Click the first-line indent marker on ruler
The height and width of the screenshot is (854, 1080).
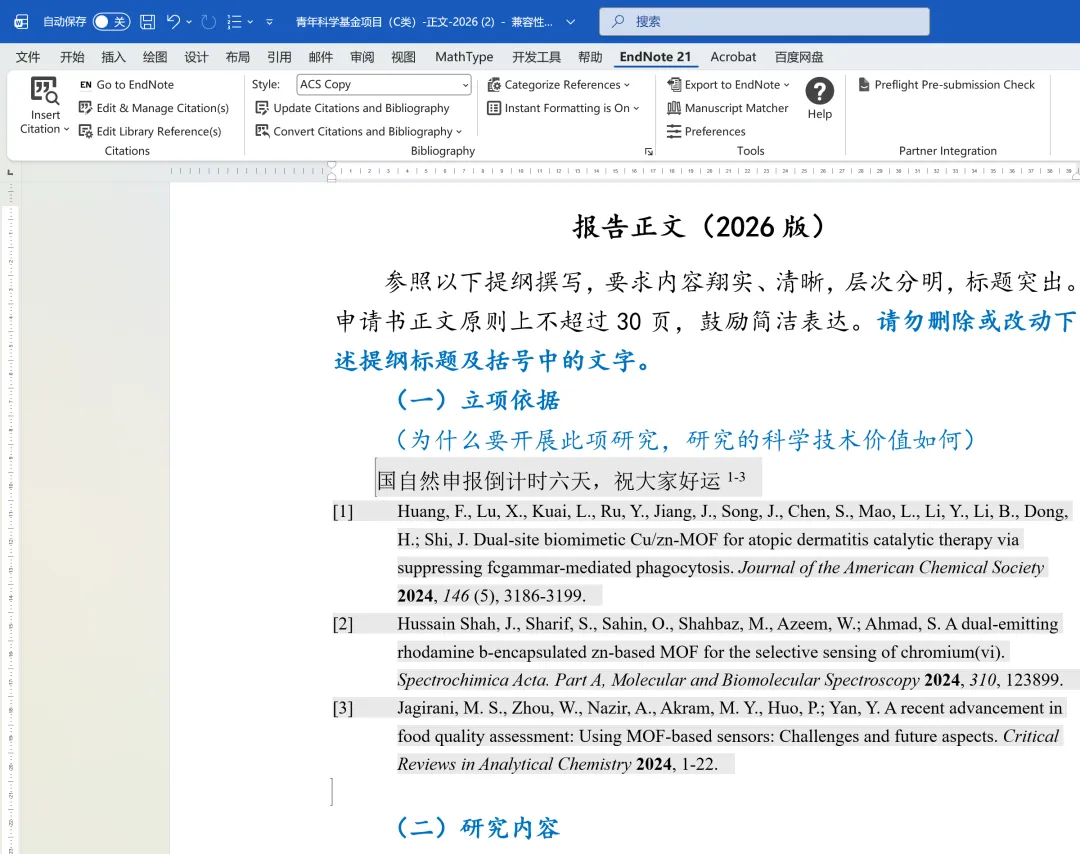point(332,165)
